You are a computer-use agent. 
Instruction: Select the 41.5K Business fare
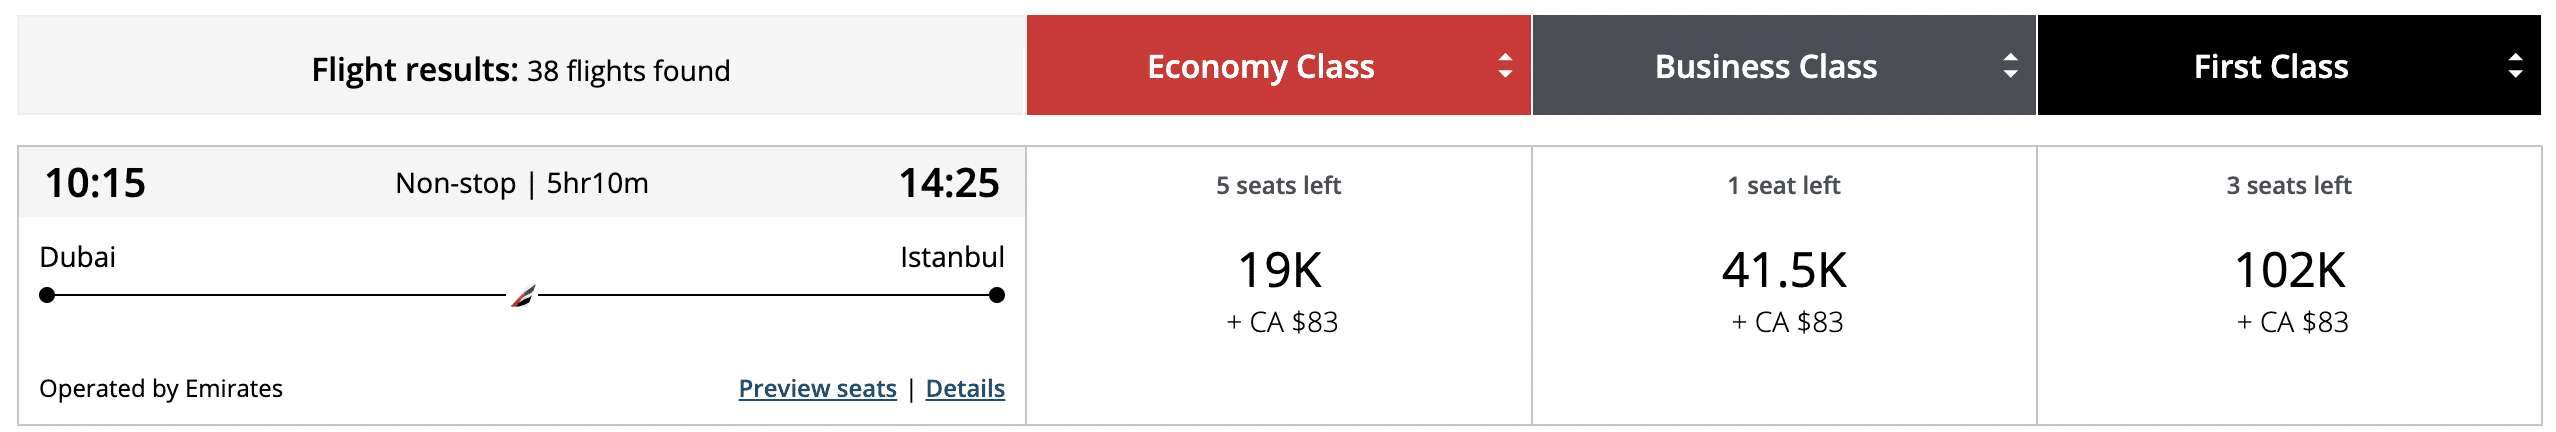pyautogui.click(x=1784, y=270)
